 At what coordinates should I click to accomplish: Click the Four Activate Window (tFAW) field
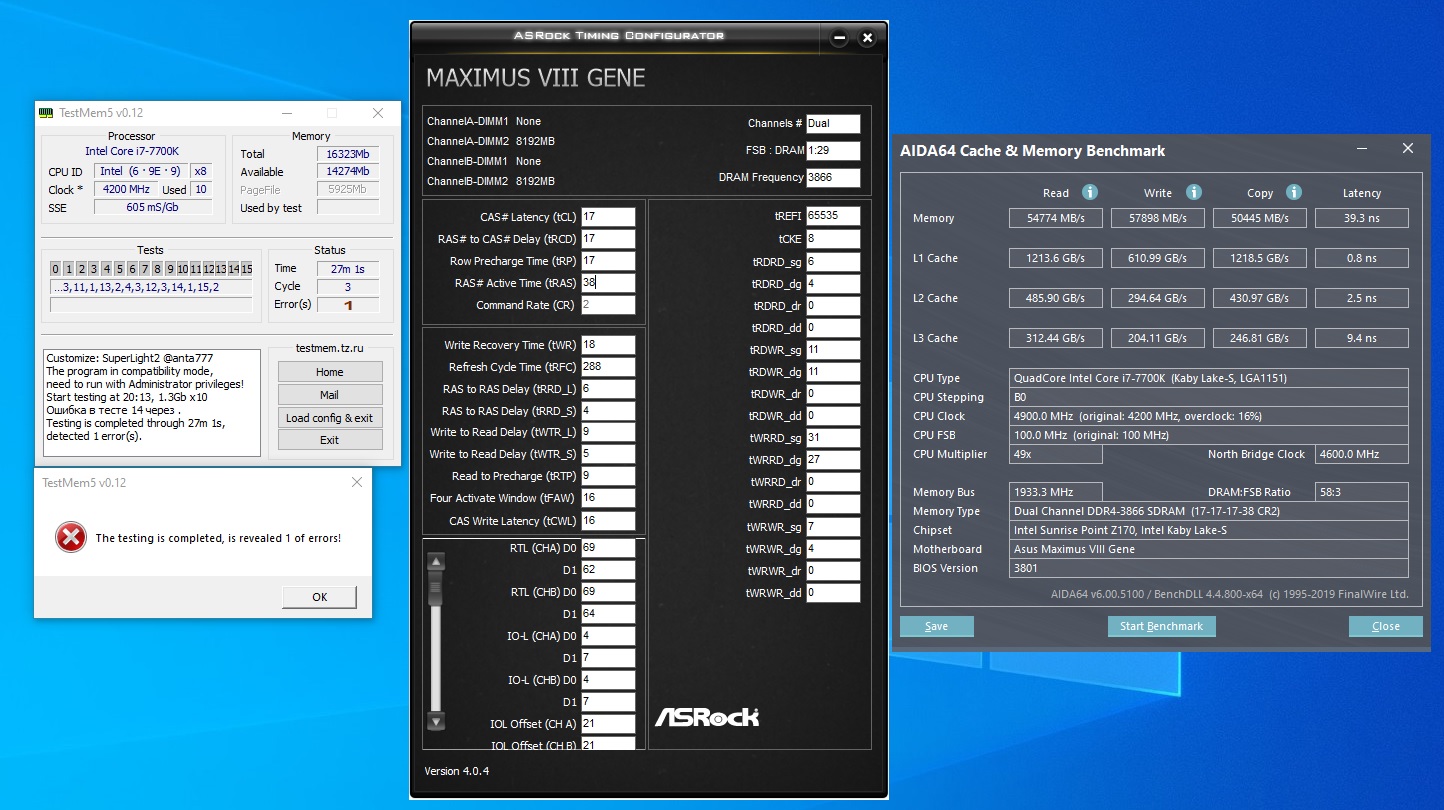[x=608, y=498]
